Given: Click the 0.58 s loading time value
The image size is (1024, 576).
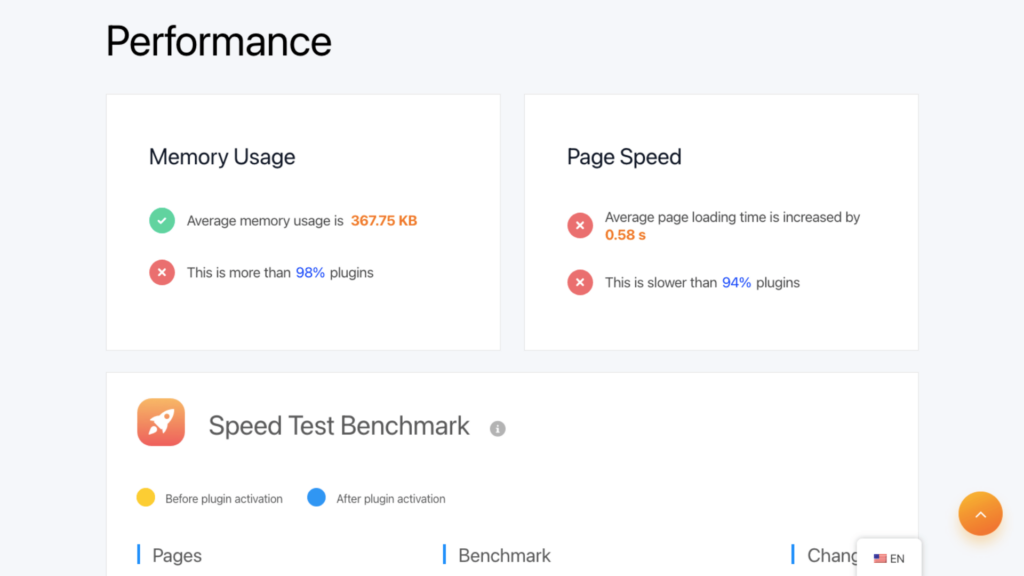Looking at the screenshot, I should point(625,235).
